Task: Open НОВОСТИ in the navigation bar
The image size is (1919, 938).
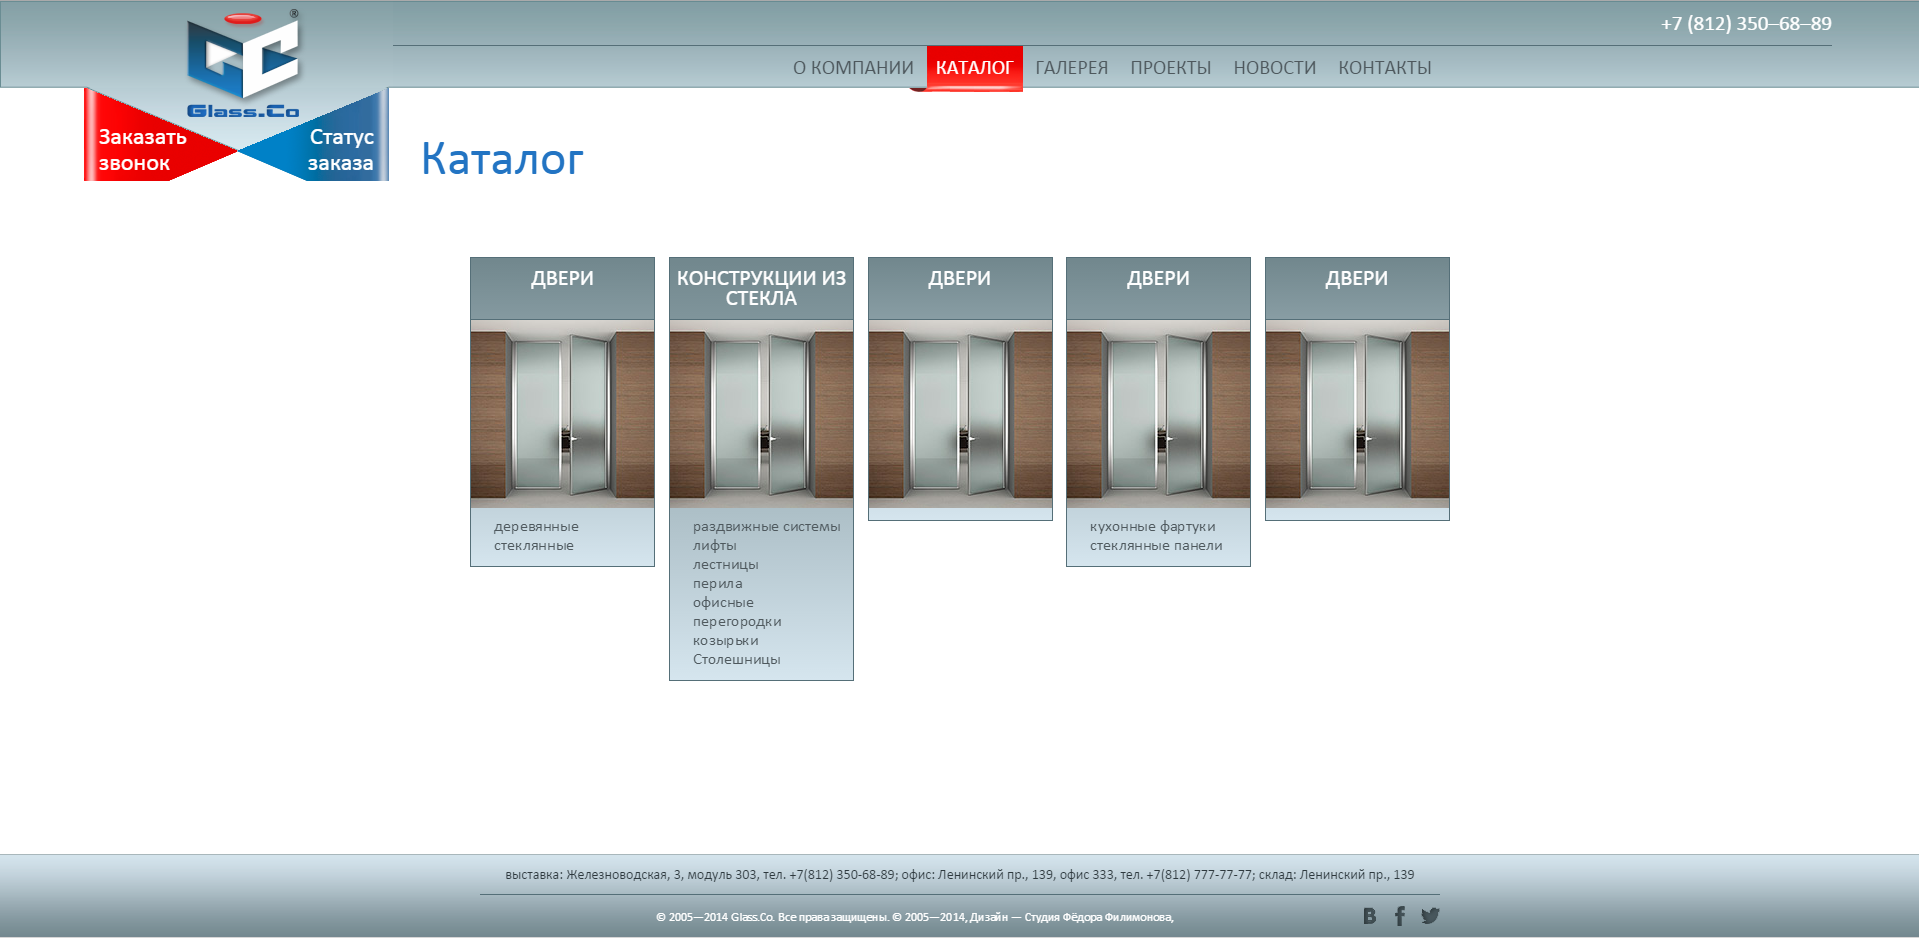Action: pos(1274,68)
